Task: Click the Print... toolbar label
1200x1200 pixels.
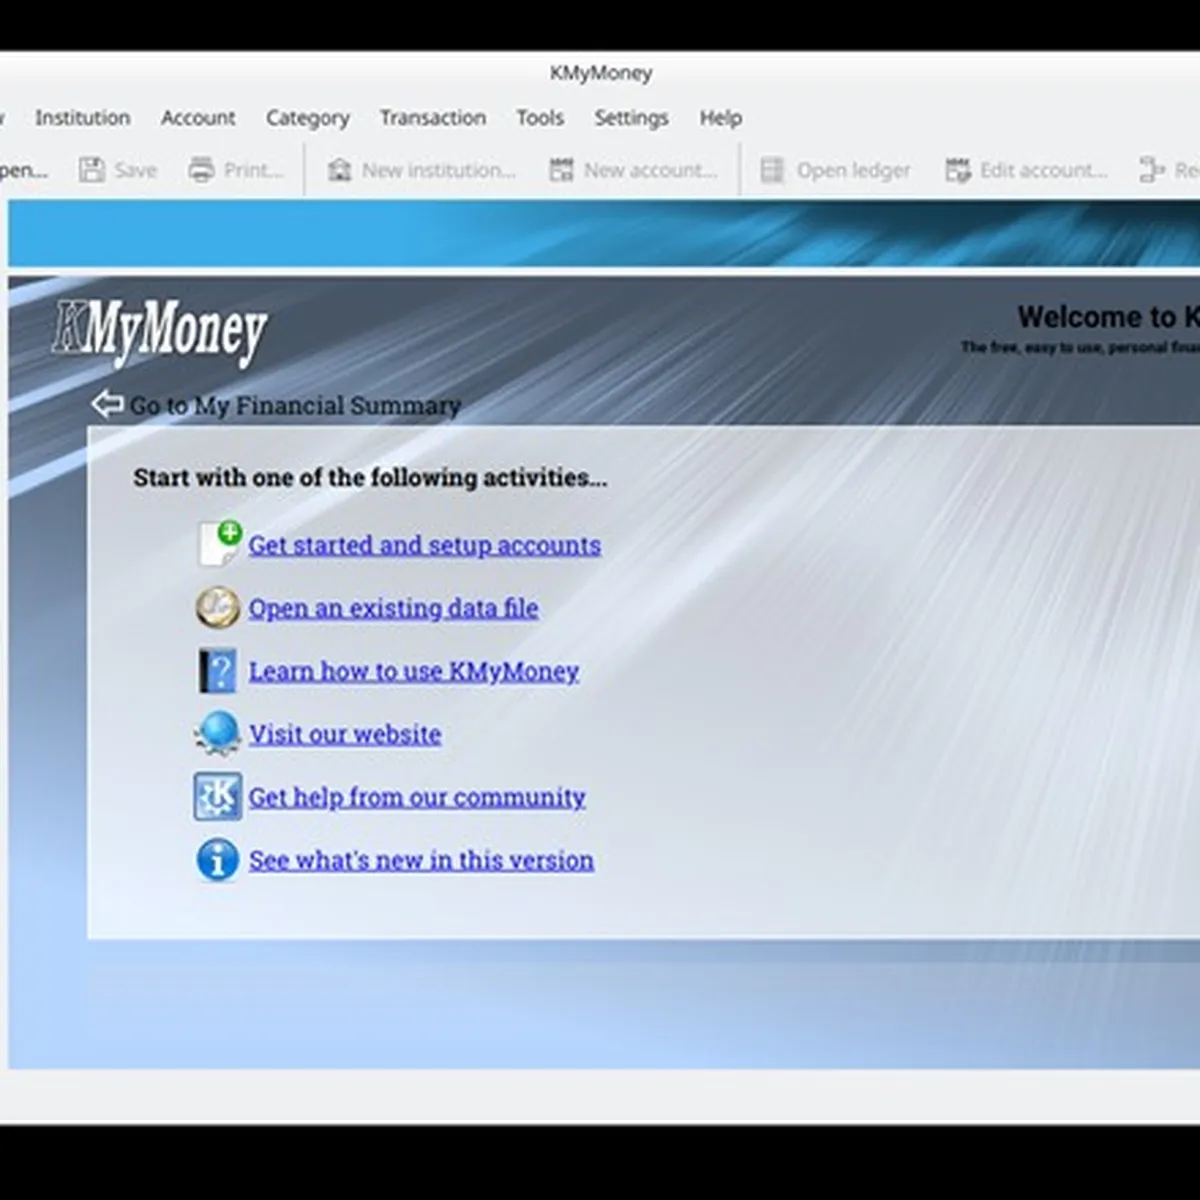Action: coord(254,170)
